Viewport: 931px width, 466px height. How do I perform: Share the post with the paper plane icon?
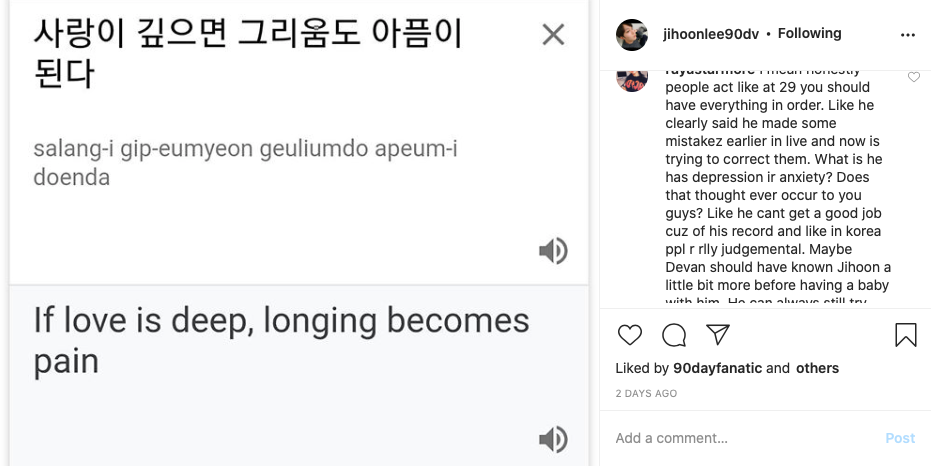718,335
